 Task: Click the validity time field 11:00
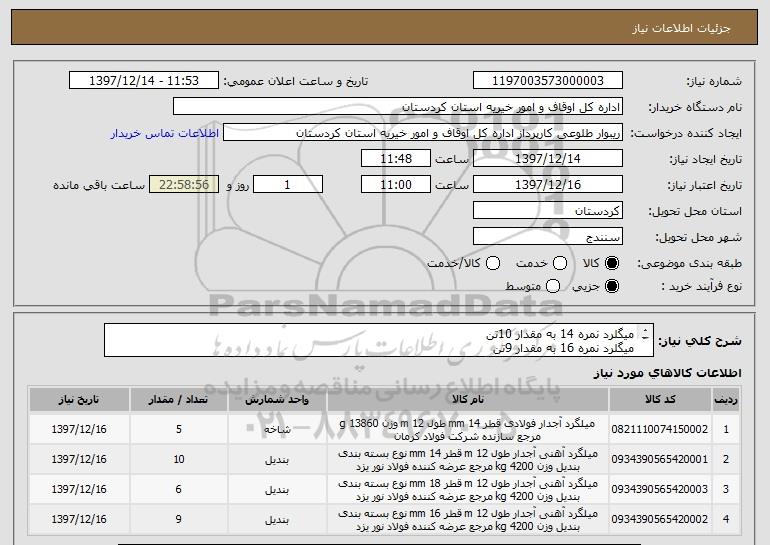(x=396, y=185)
